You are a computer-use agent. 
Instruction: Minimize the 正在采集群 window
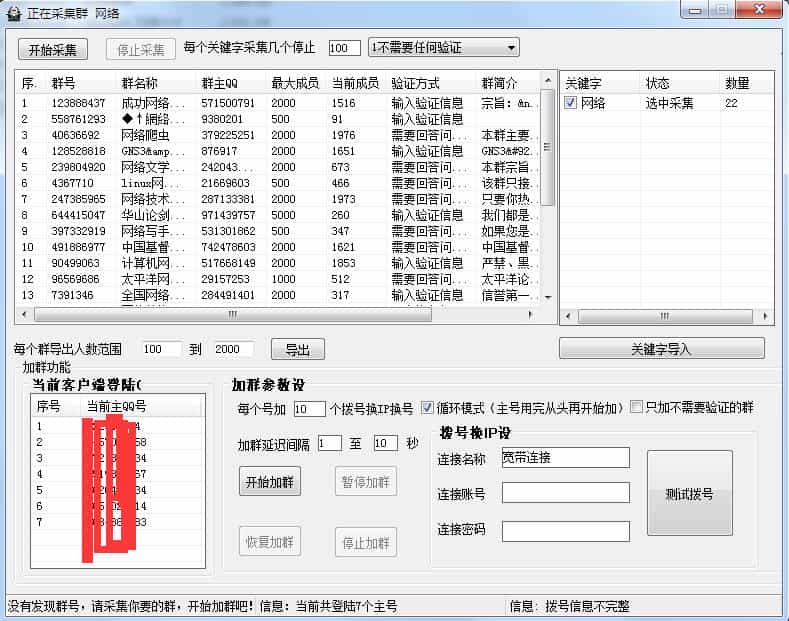click(695, 10)
